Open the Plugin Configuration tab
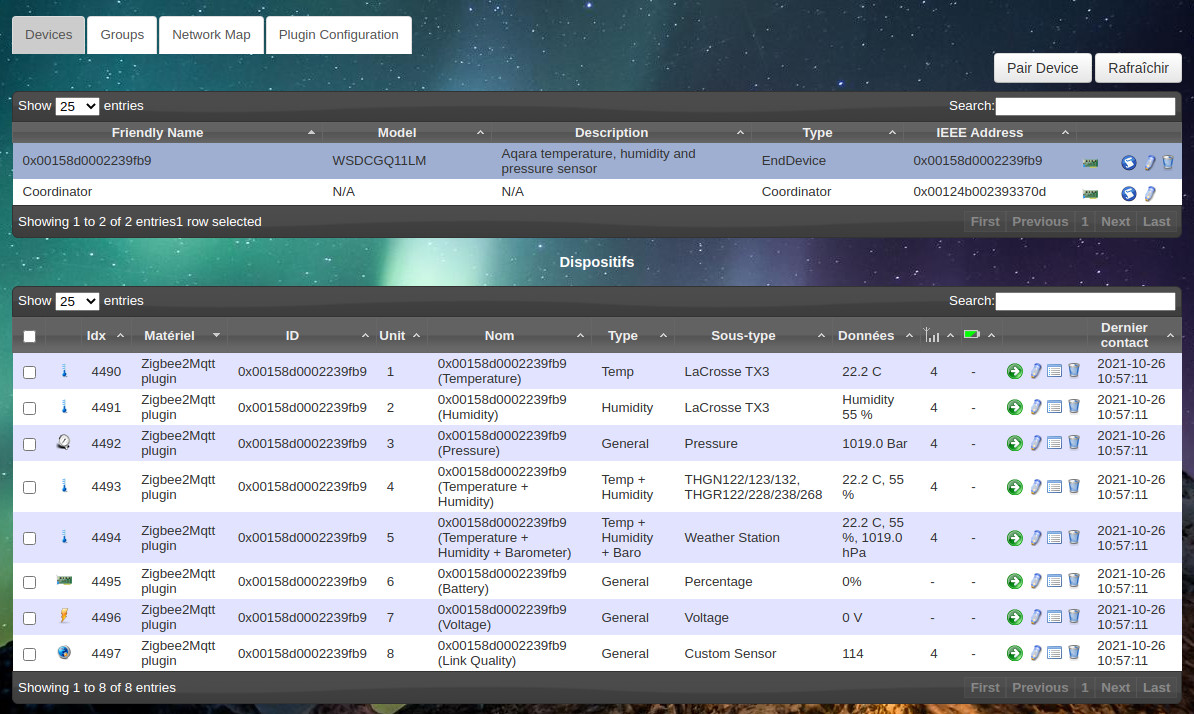This screenshot has height=714, width=1194. coord(338,35)
